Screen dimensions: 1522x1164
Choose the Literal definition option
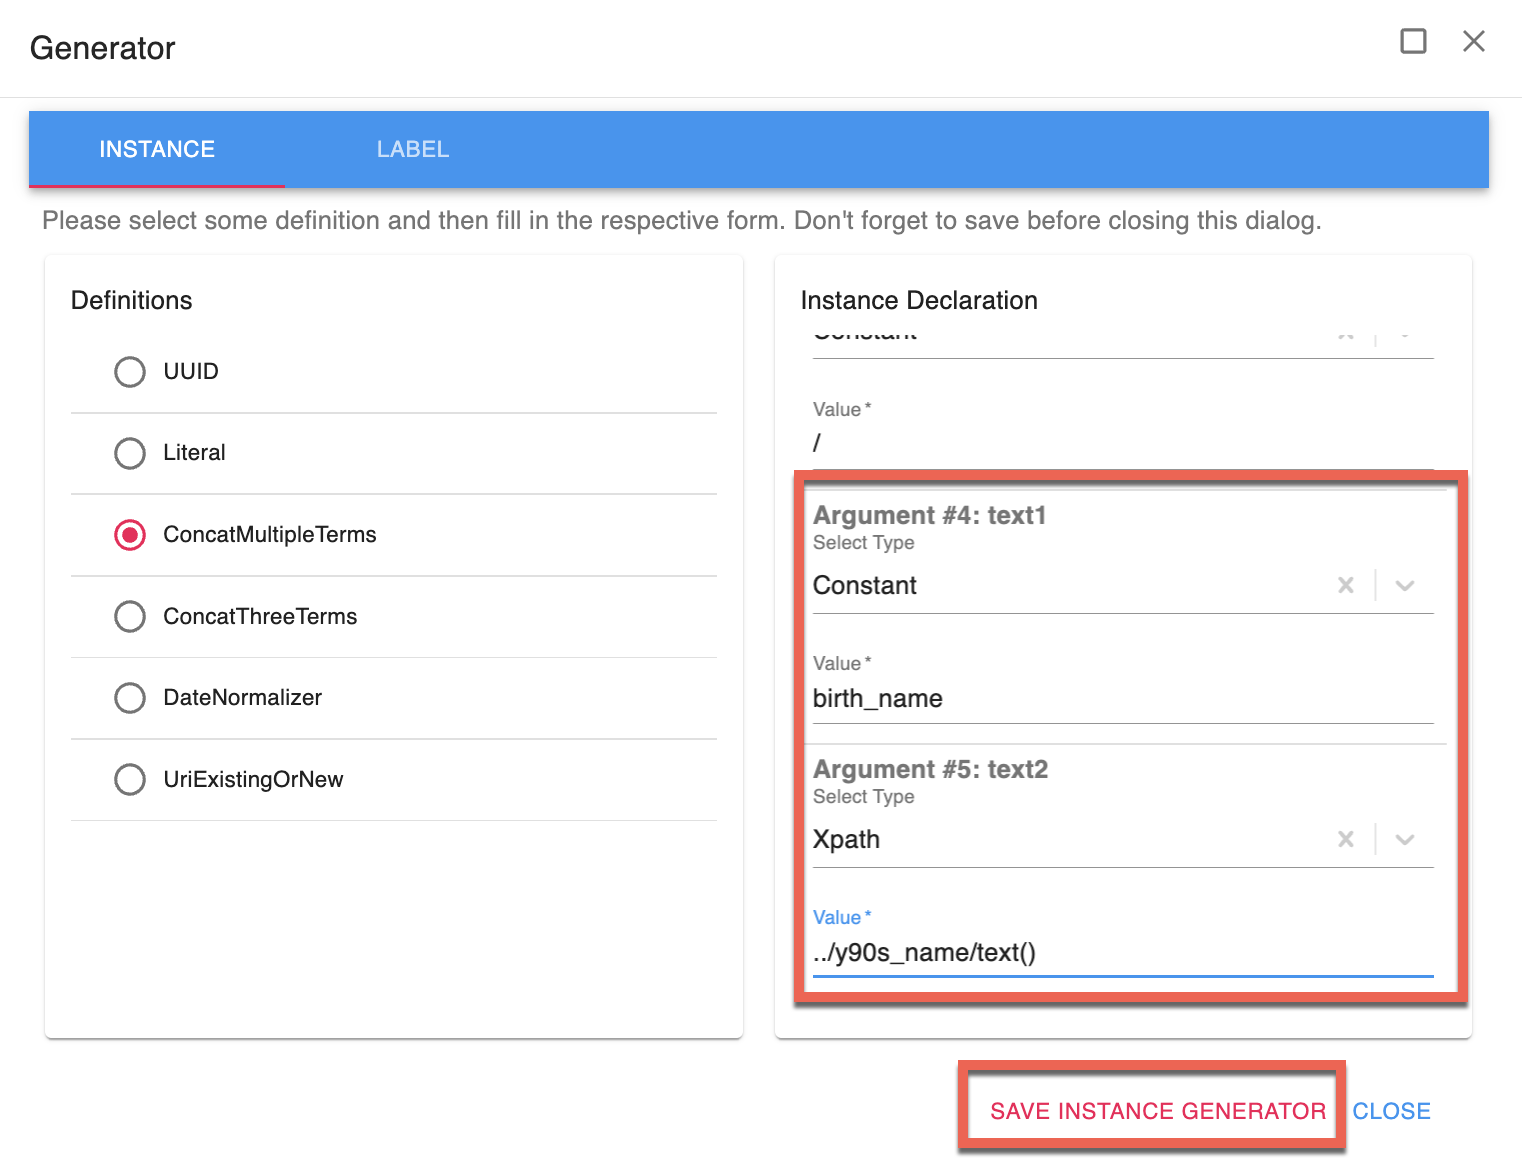click(x=130, y=453)
